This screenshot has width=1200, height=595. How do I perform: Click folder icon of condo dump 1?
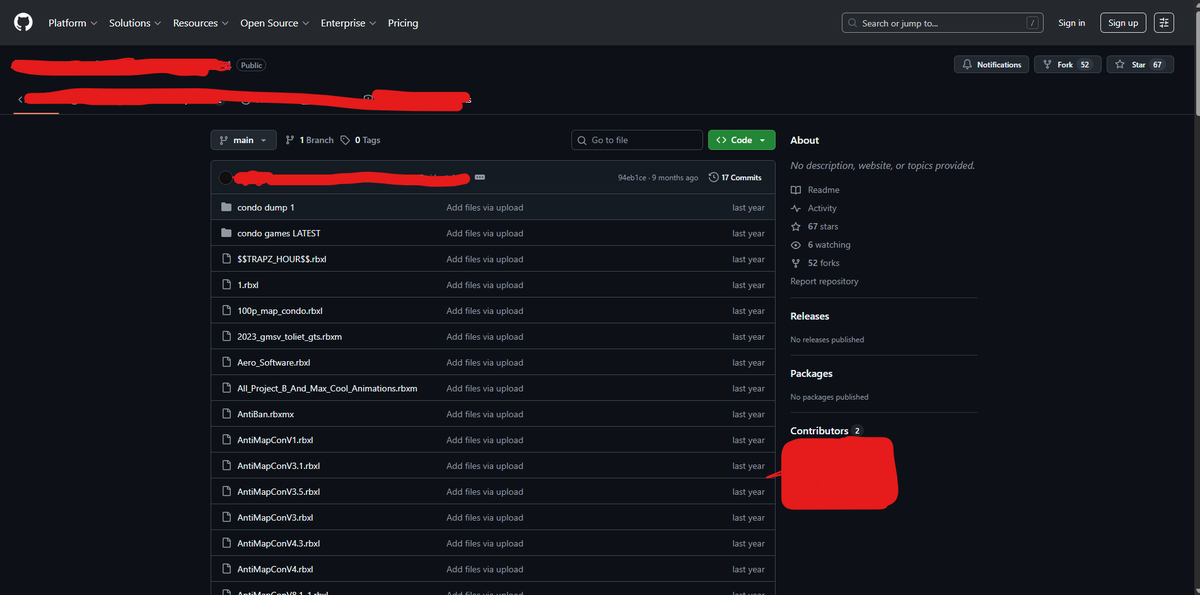tap(227, 208)
